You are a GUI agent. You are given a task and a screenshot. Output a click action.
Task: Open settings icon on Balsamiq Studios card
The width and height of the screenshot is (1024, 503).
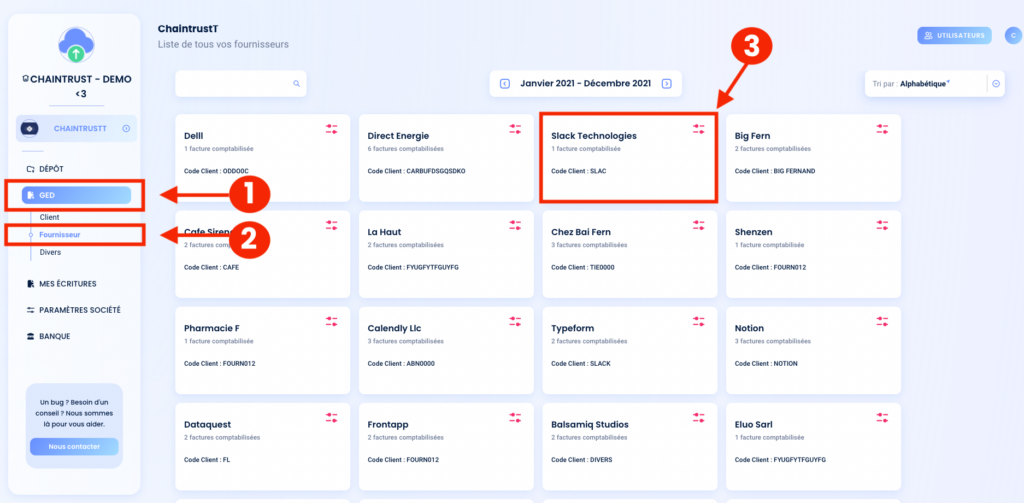tap(699, 417)
